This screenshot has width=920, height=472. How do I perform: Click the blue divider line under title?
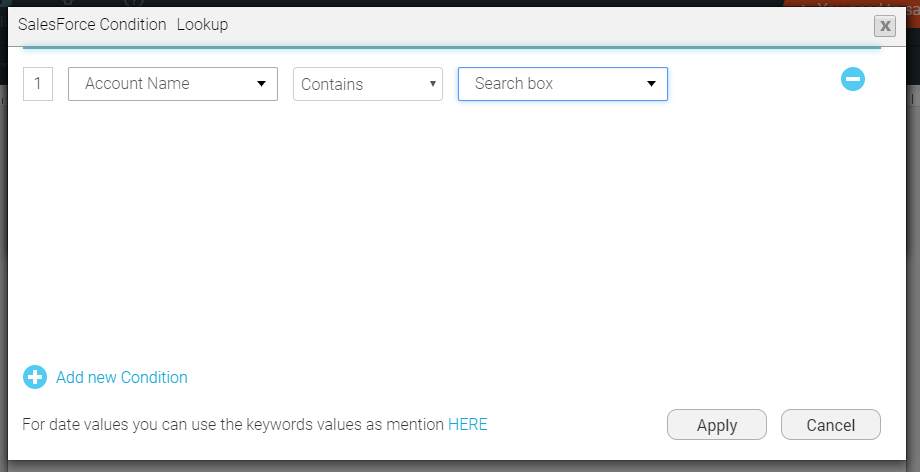point(450,47)
